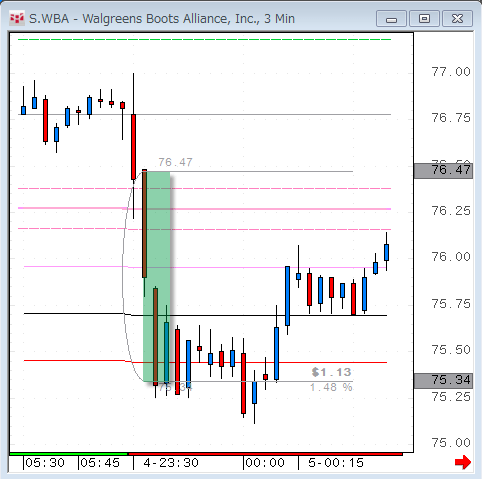Click the 75.34 price marker on axis
Screen dimensions: 482x479
coord(443,380)
